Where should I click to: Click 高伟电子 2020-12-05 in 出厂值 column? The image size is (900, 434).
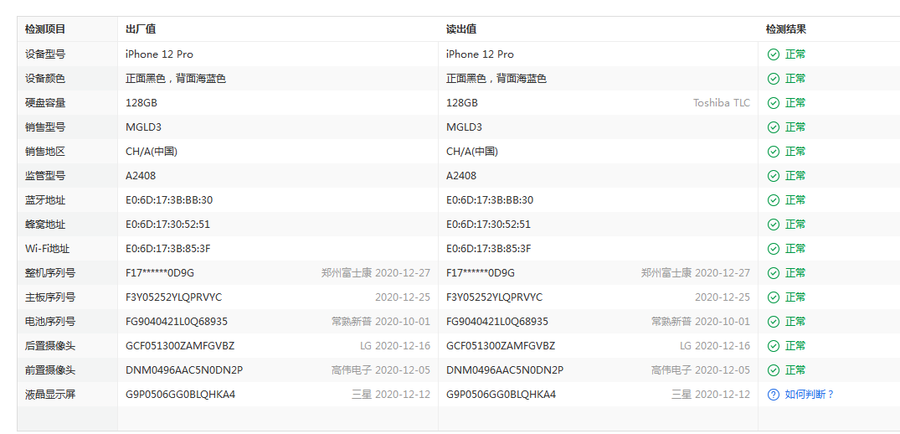point(381,370)
